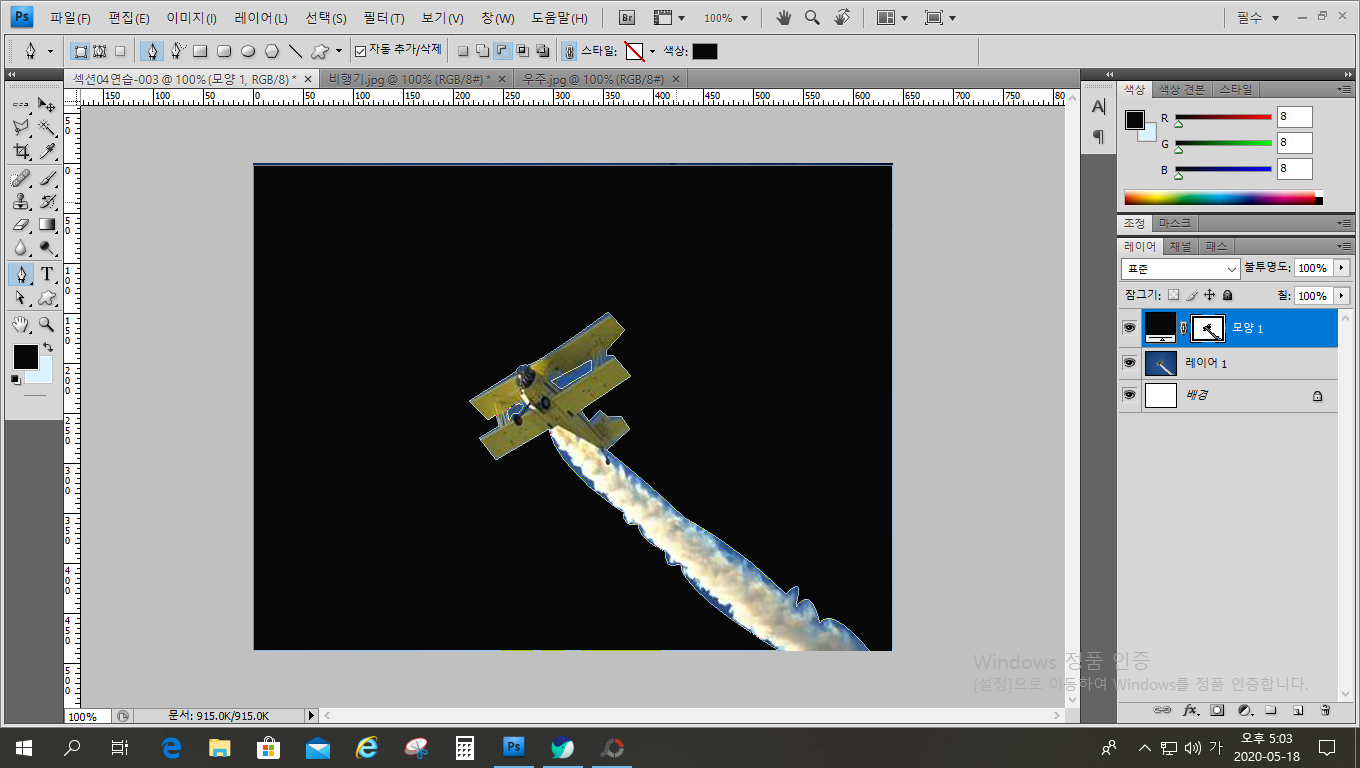
Task: Select the Polygonal Lasso tool
Action: tap(21, 127)
